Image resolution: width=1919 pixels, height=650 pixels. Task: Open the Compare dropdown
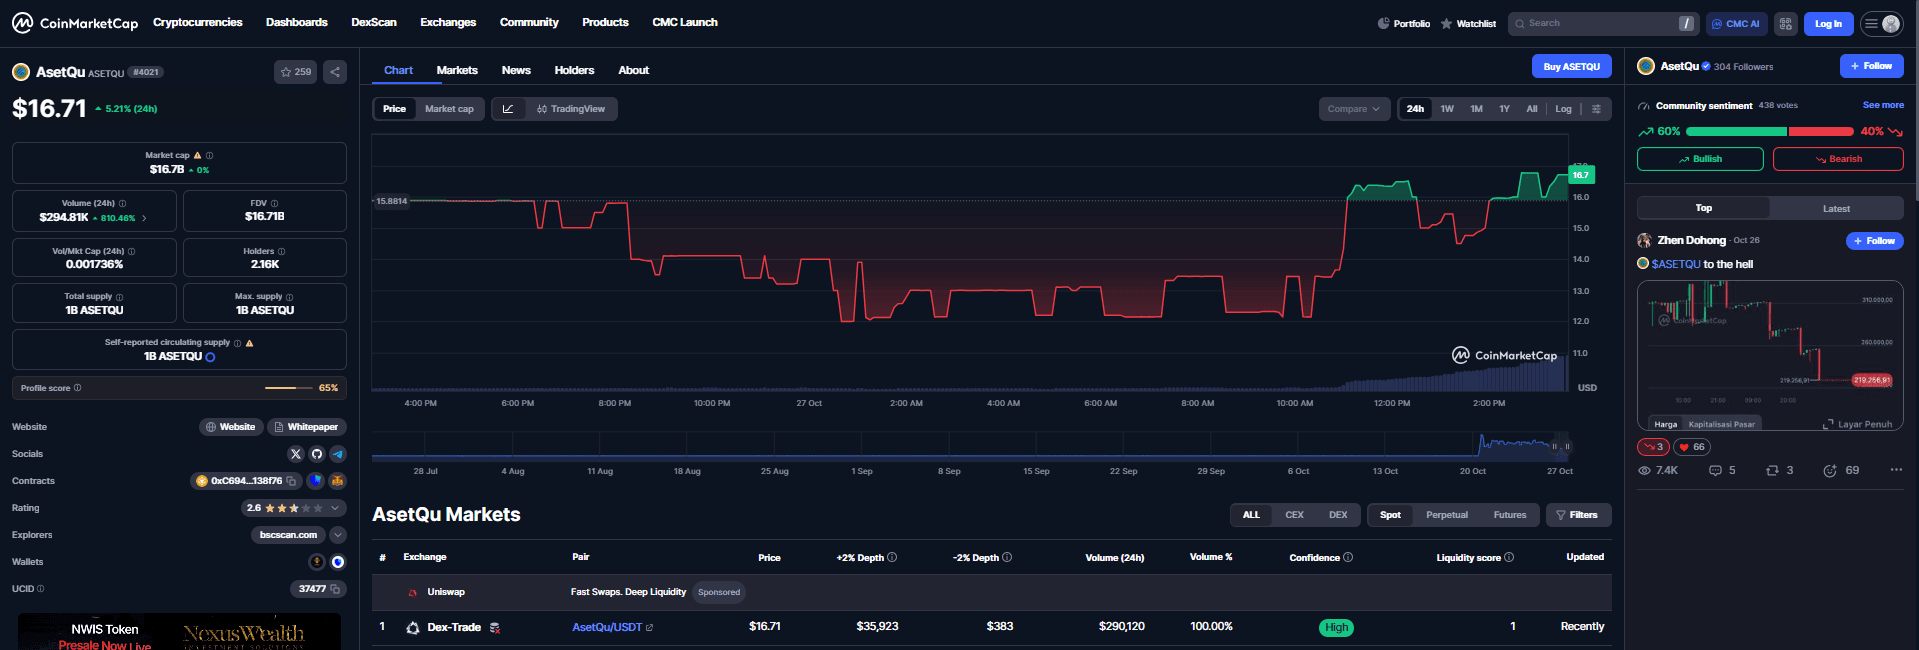pos(1354,109)
